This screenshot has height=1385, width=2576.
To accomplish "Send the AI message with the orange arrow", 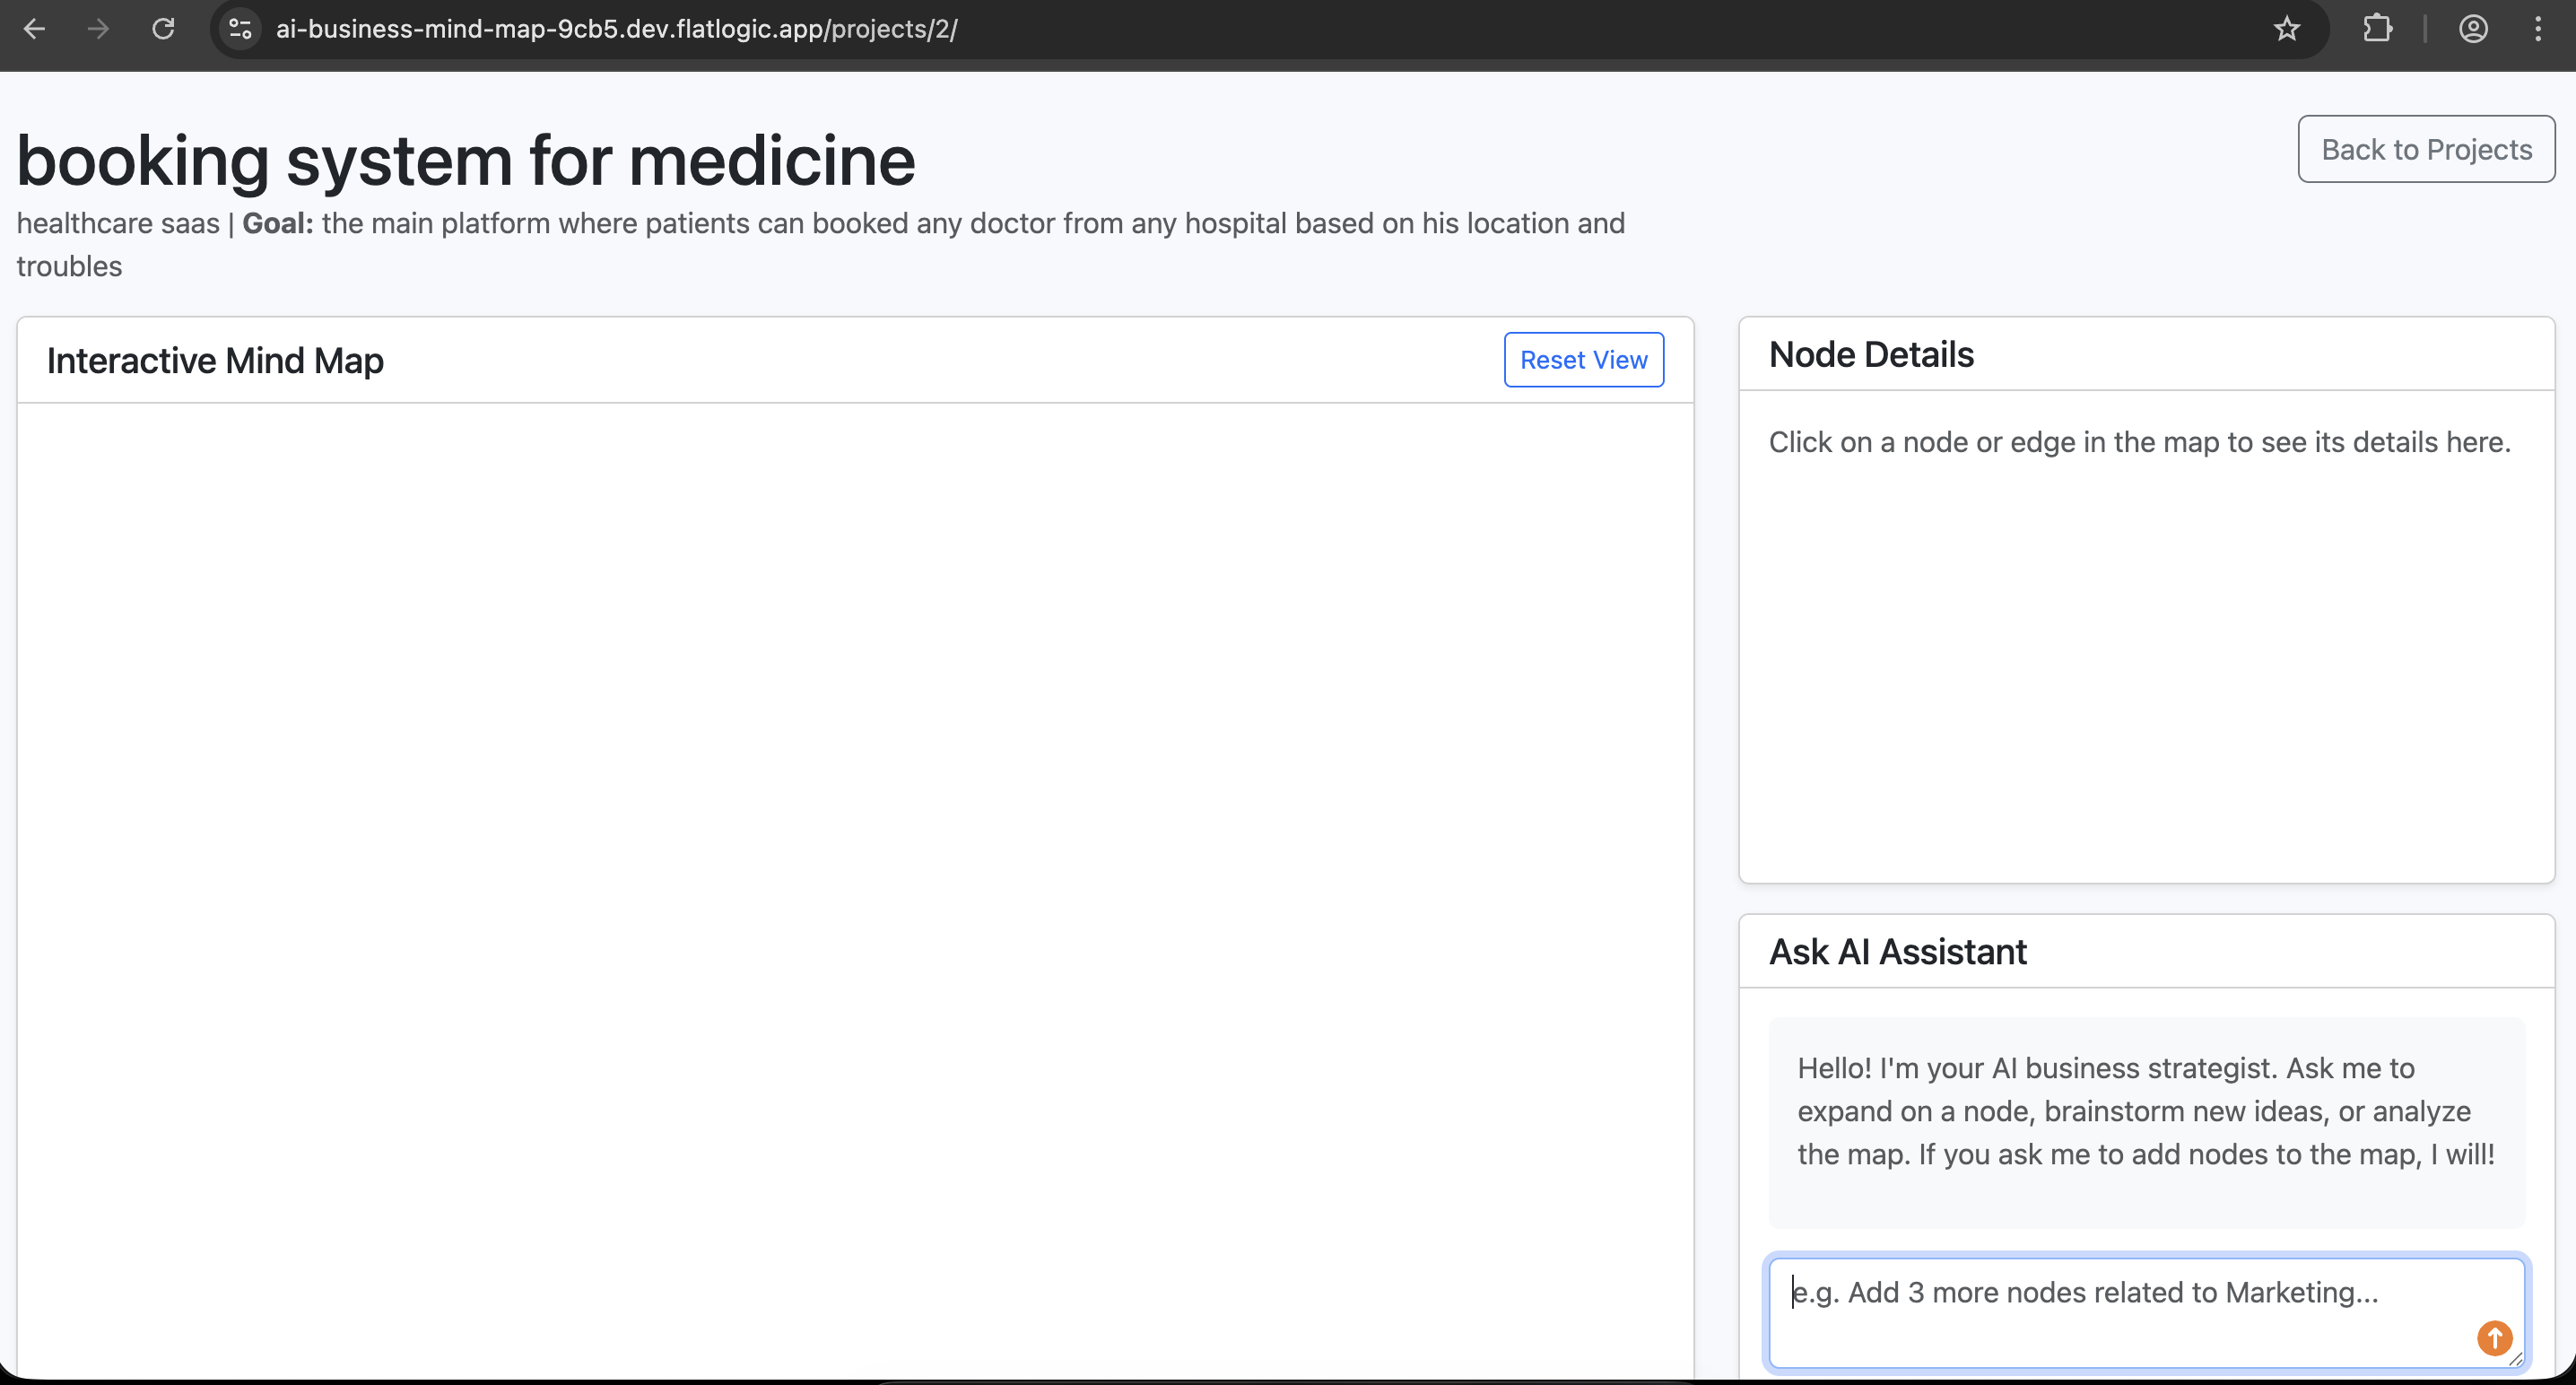I will 2494,1337.
